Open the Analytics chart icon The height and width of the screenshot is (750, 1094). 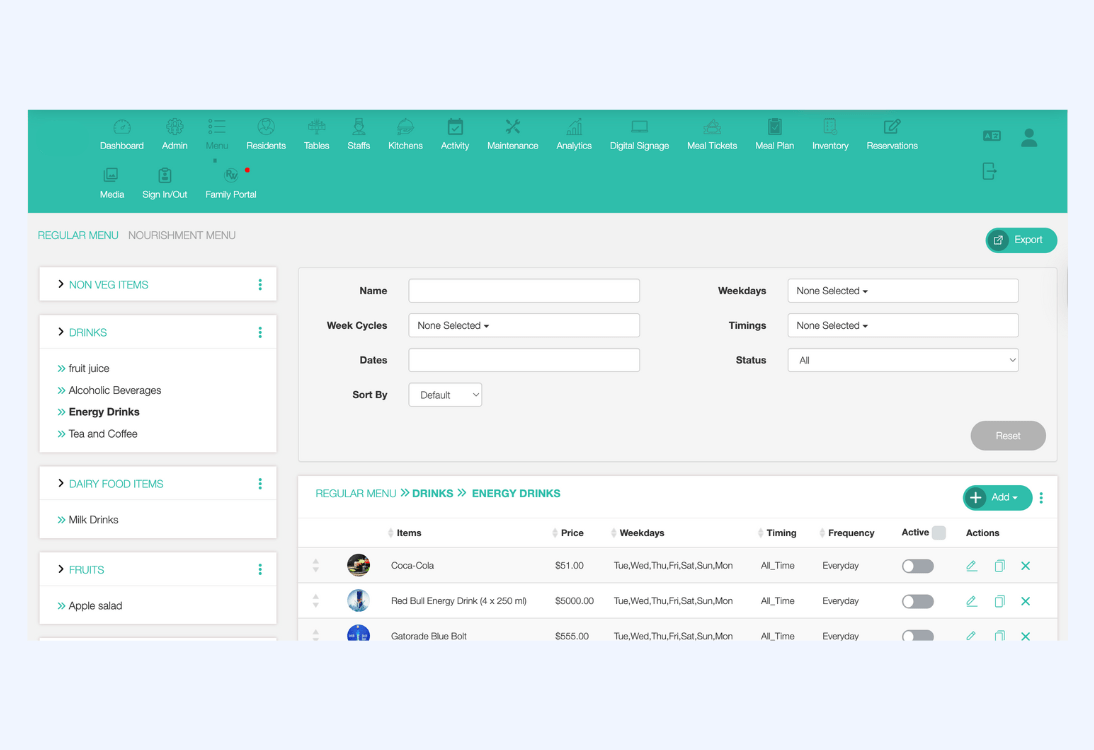click(x=574, y=128)
